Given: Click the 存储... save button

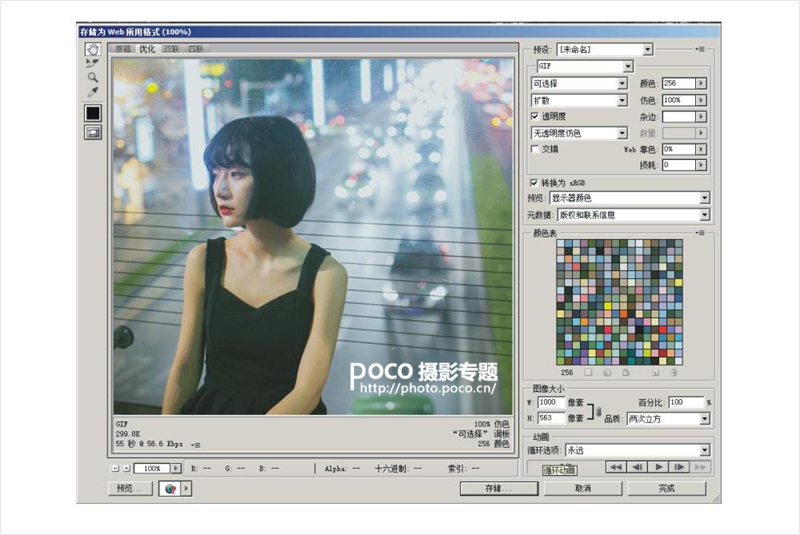Looking at the screenshot, I should pyautogui.click(x=499, y=488).
